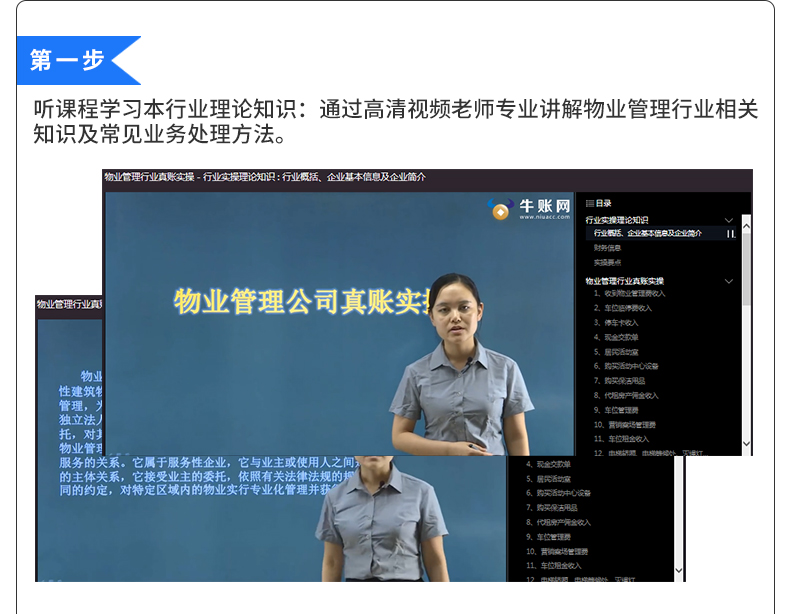Select 10. 营销商场管理费 in the back player's list
Viewport: 790px width, 614px height.
coord(557,552)
